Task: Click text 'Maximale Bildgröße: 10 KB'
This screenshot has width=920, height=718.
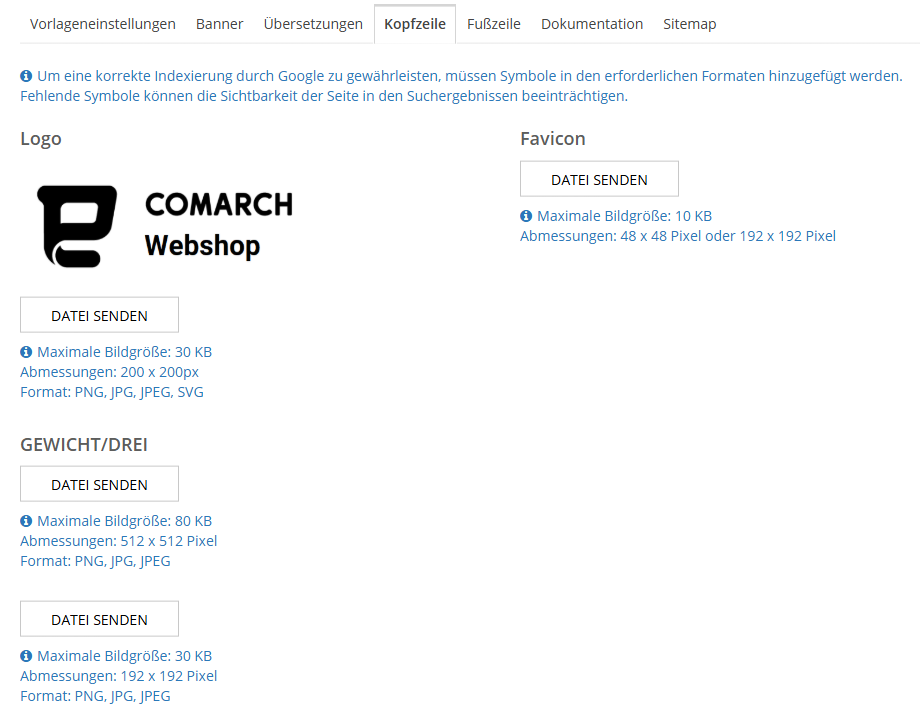Action: pyautogui.click(x=624, y=216)
